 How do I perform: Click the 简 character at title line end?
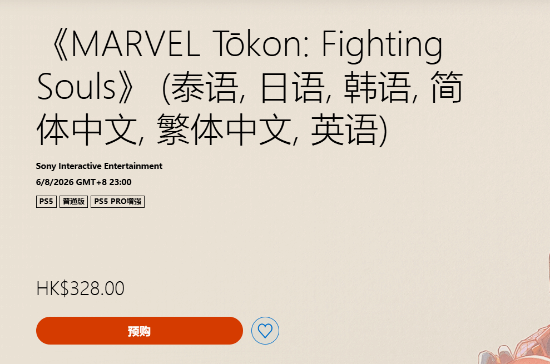coord(447,87)
